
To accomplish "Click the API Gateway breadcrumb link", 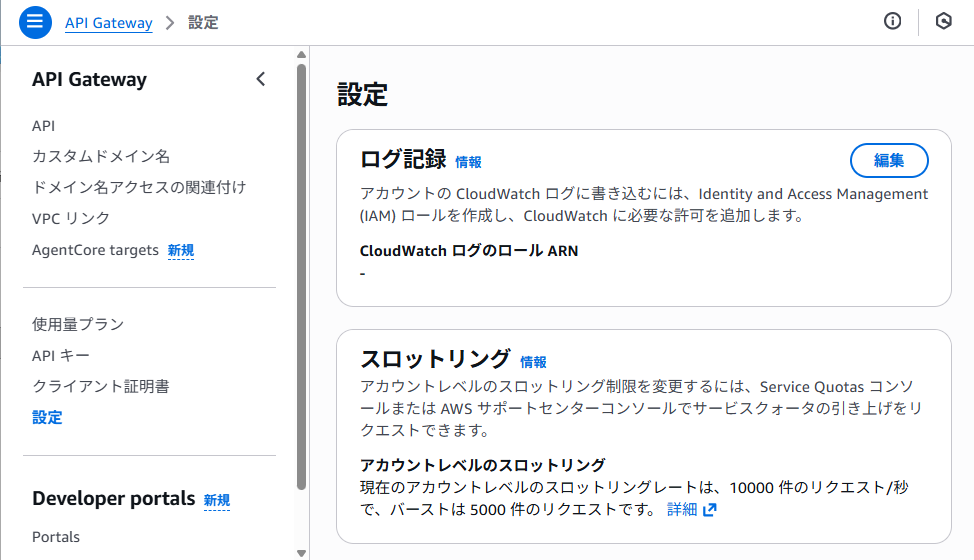I will coord(109,23).
